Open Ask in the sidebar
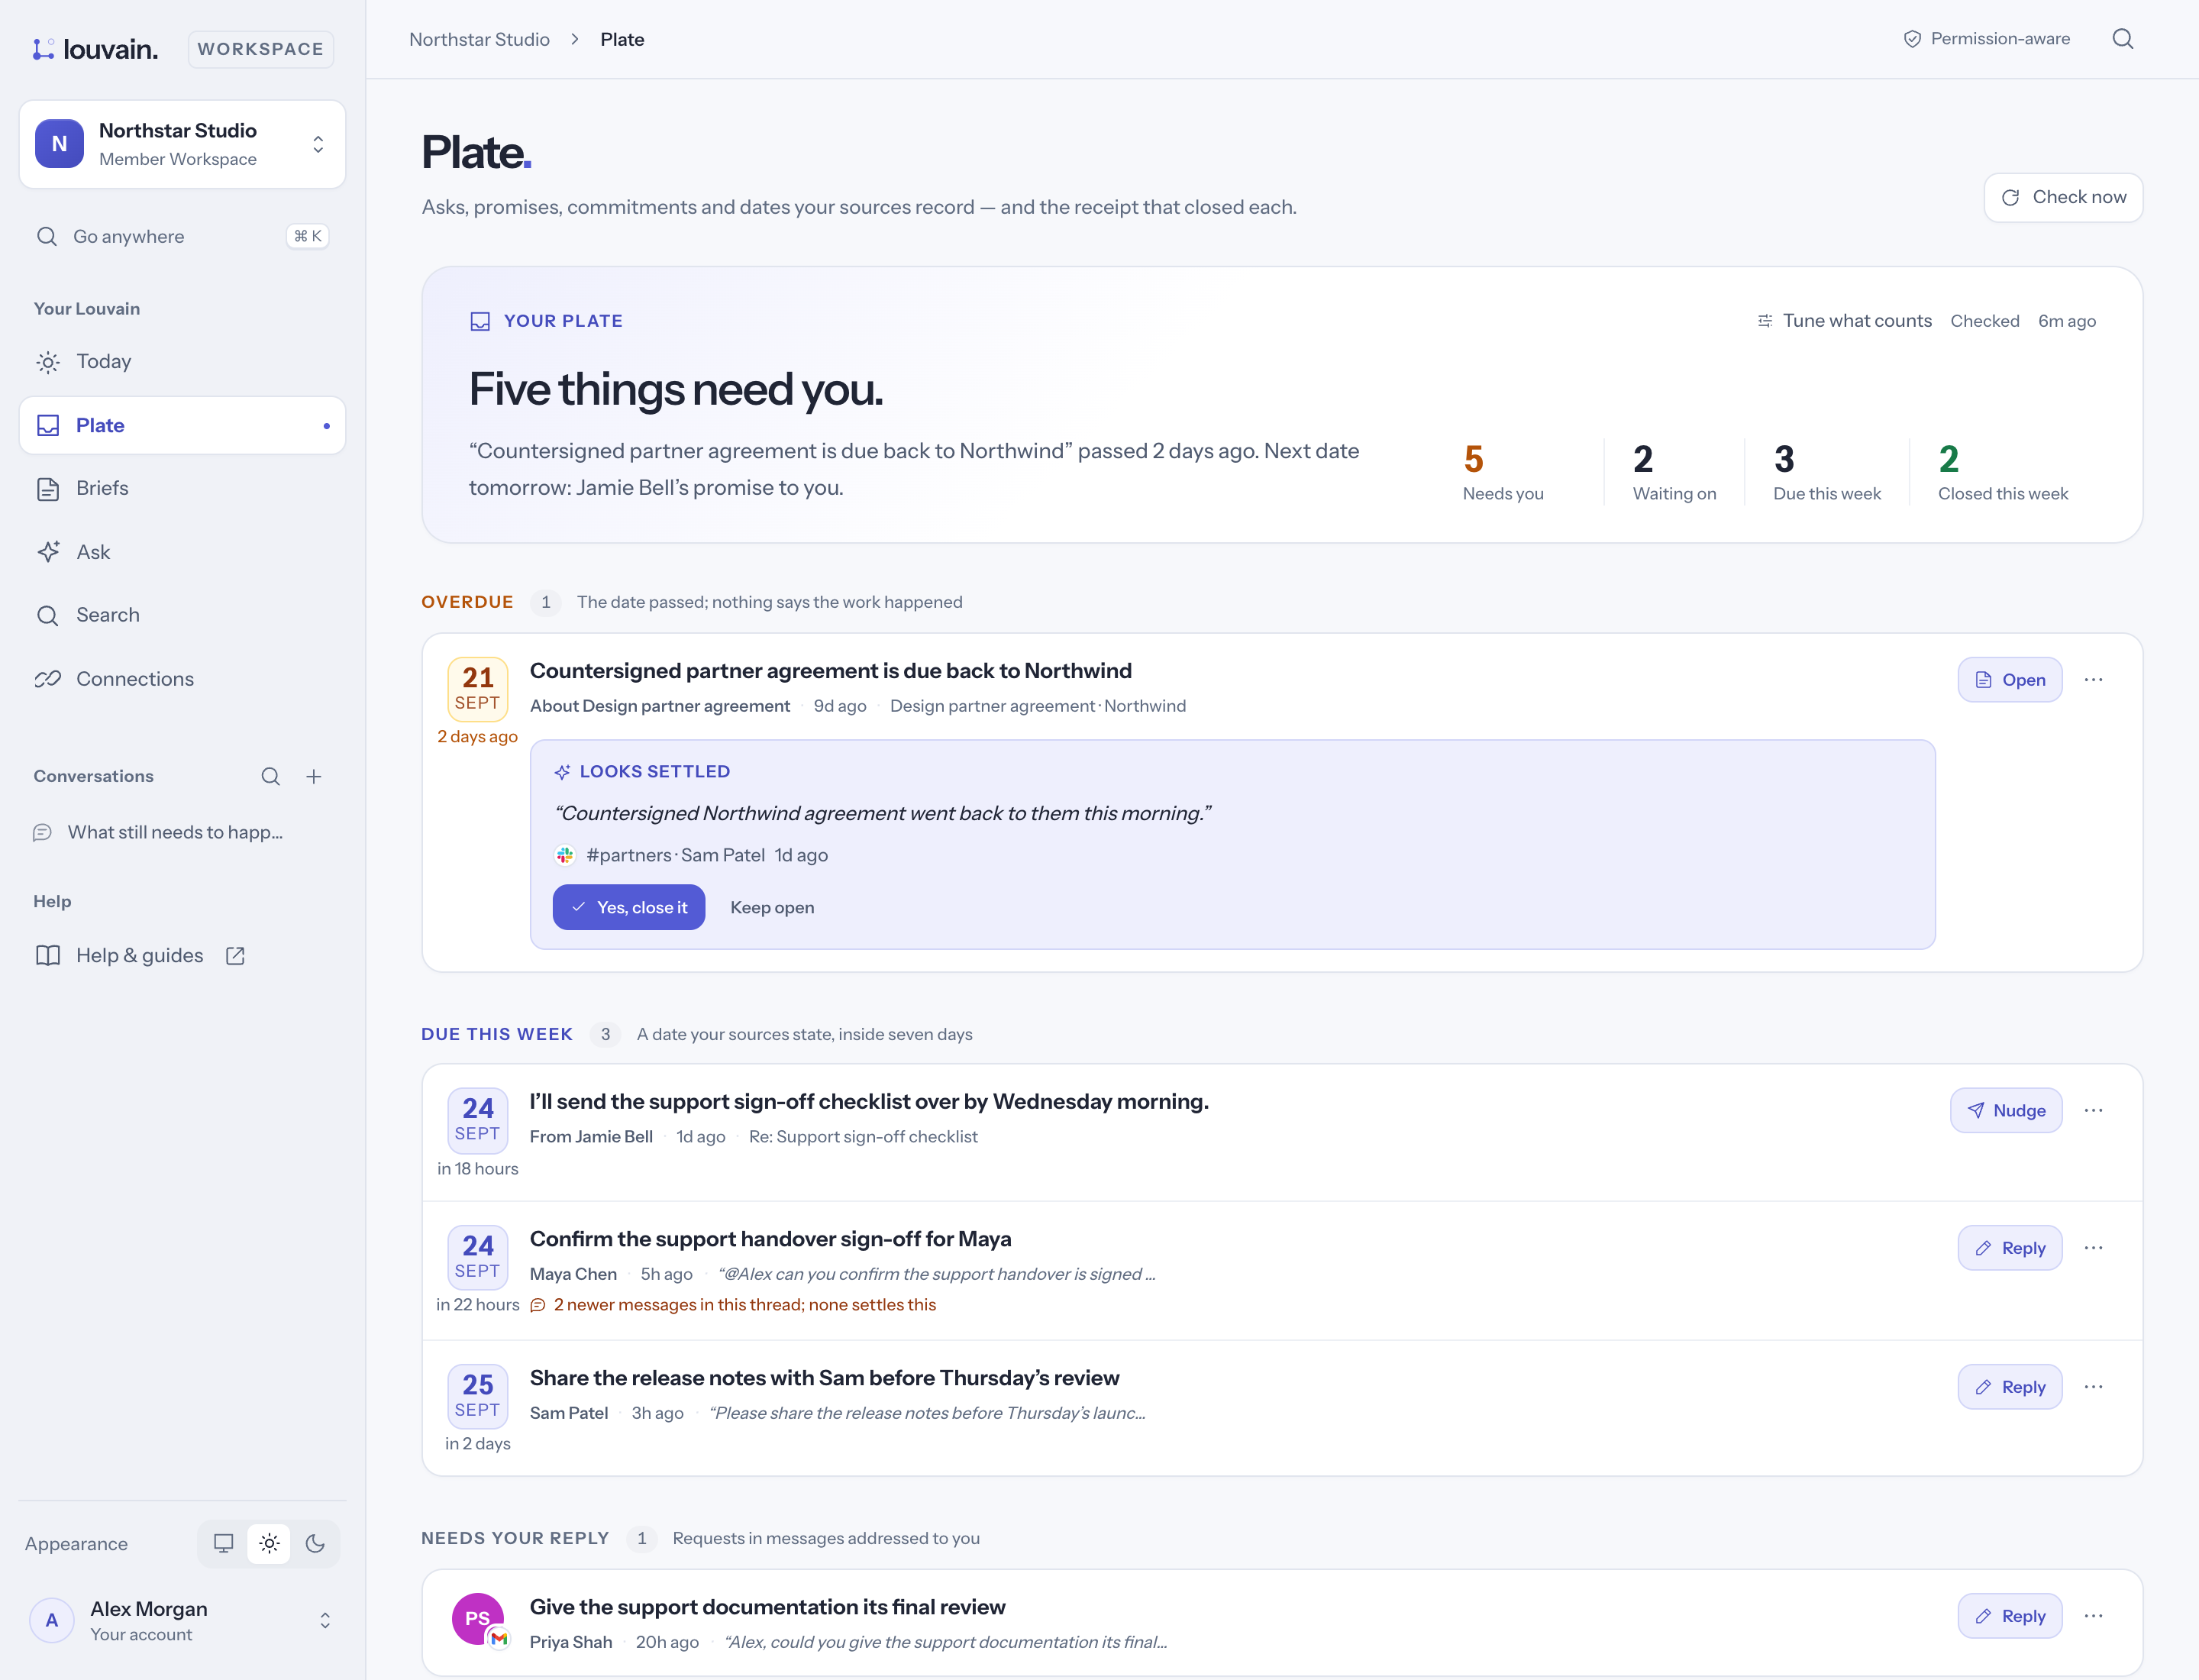 coord(182,552)
